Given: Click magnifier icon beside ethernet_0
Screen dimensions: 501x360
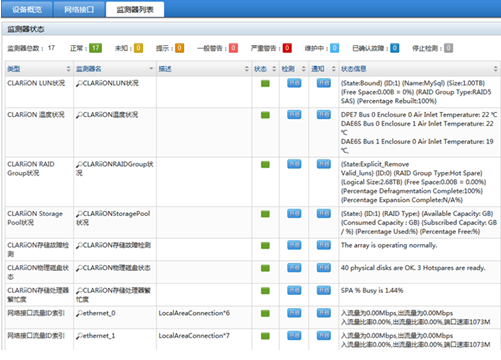Looking at the screenshot, I should click(79, 313).
